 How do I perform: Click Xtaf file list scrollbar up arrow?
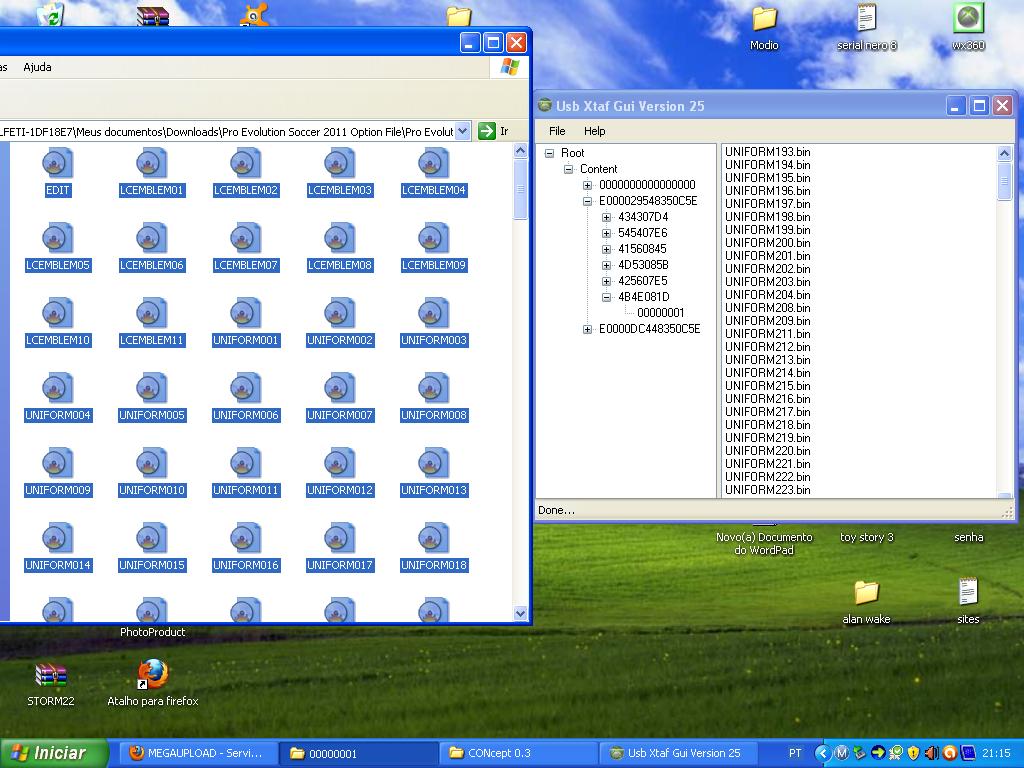point(1004,153)
